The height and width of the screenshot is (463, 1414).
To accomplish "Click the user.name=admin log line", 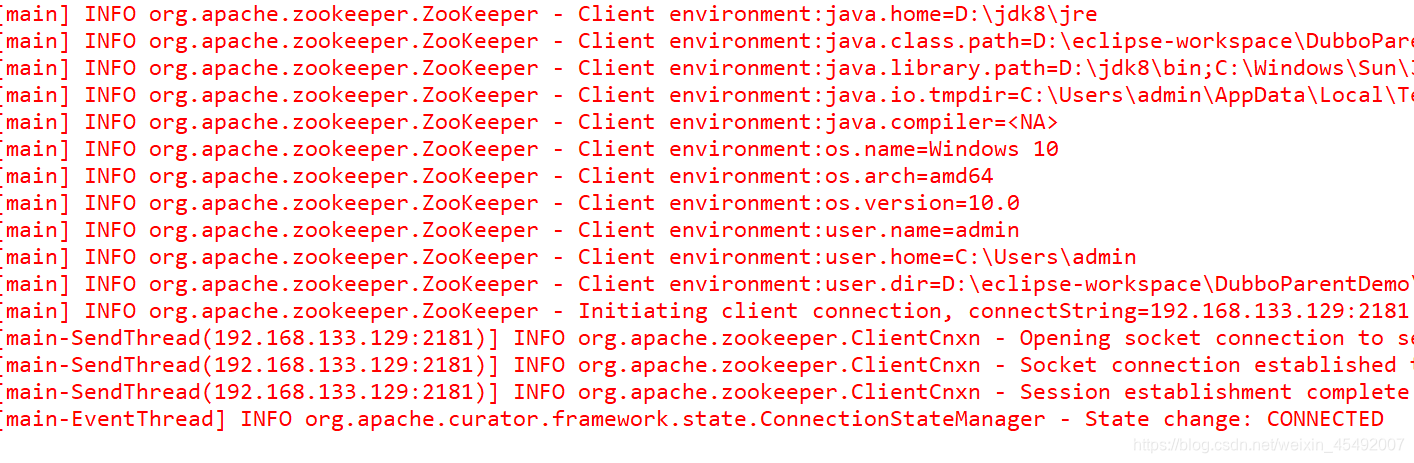I will point(511,230).
